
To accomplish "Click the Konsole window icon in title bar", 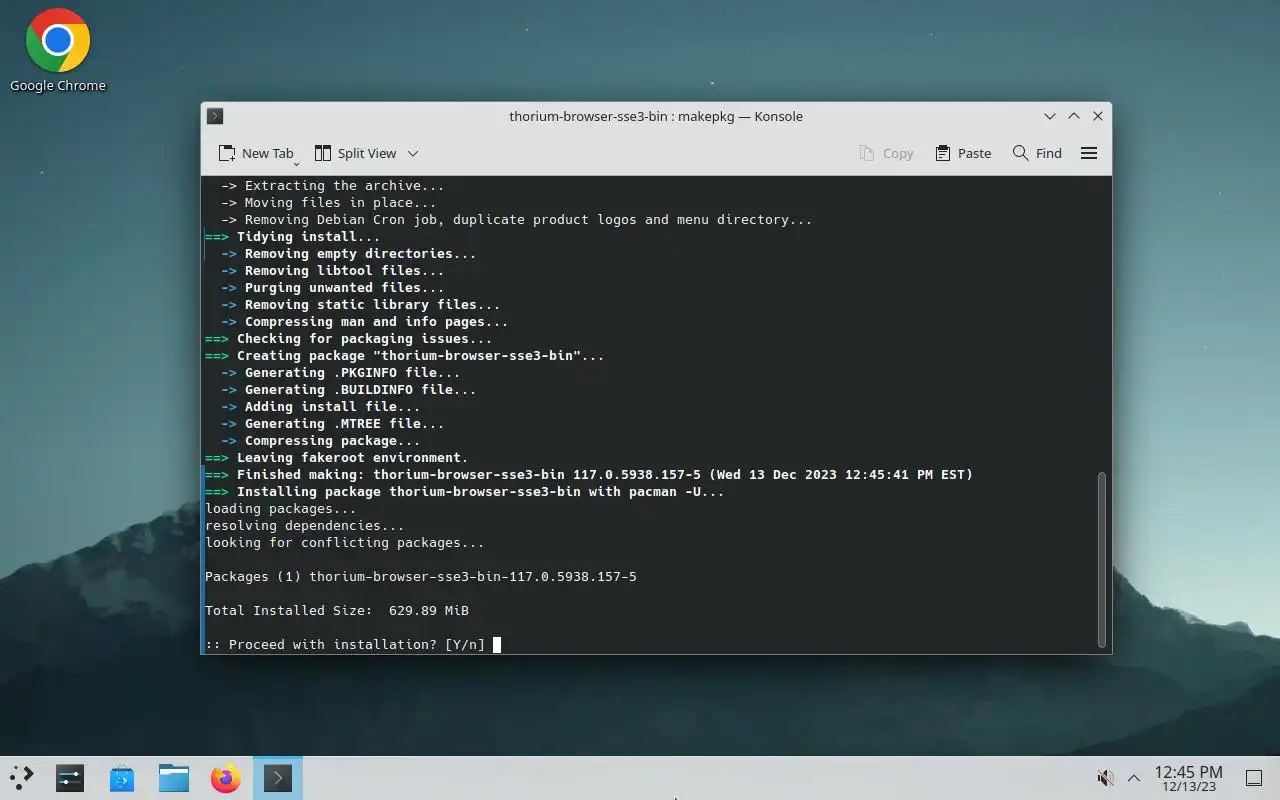I will click(x=215, y=116).
